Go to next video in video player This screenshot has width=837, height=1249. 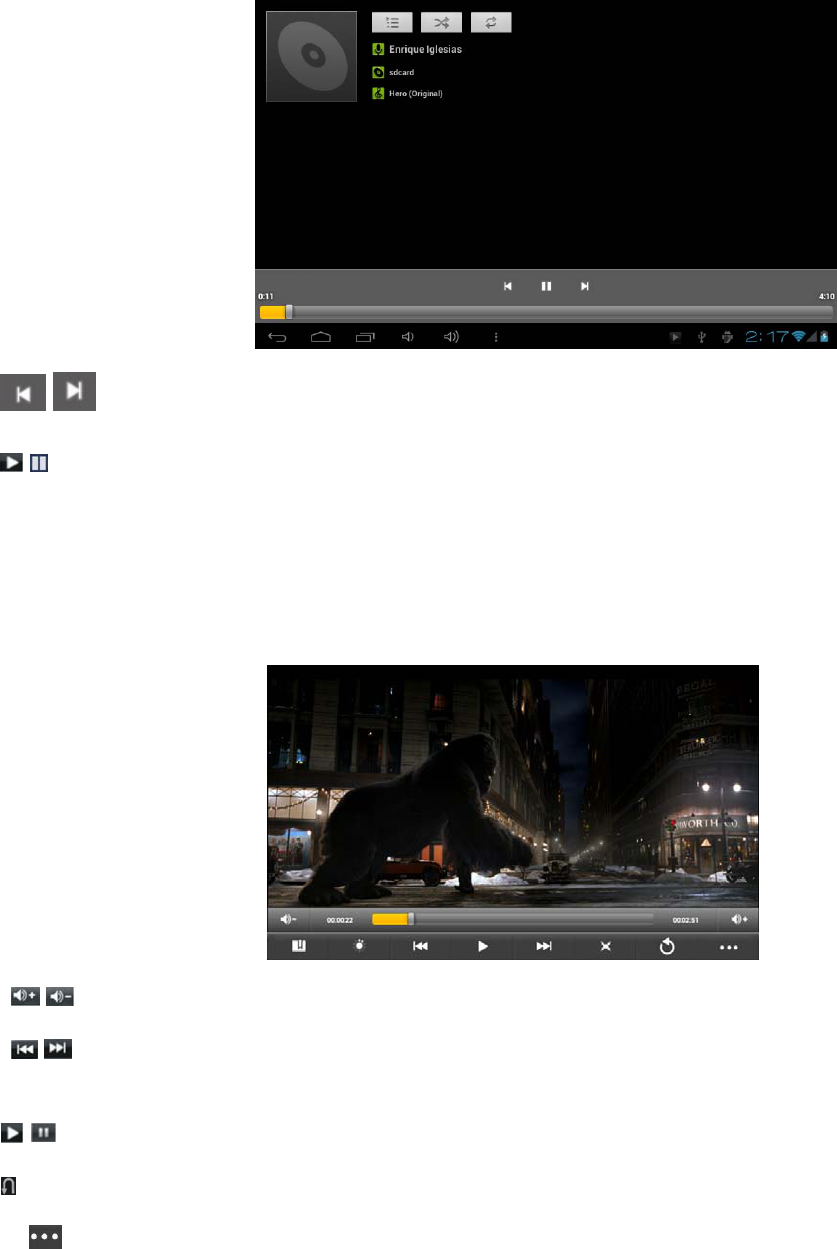(544, 946)
